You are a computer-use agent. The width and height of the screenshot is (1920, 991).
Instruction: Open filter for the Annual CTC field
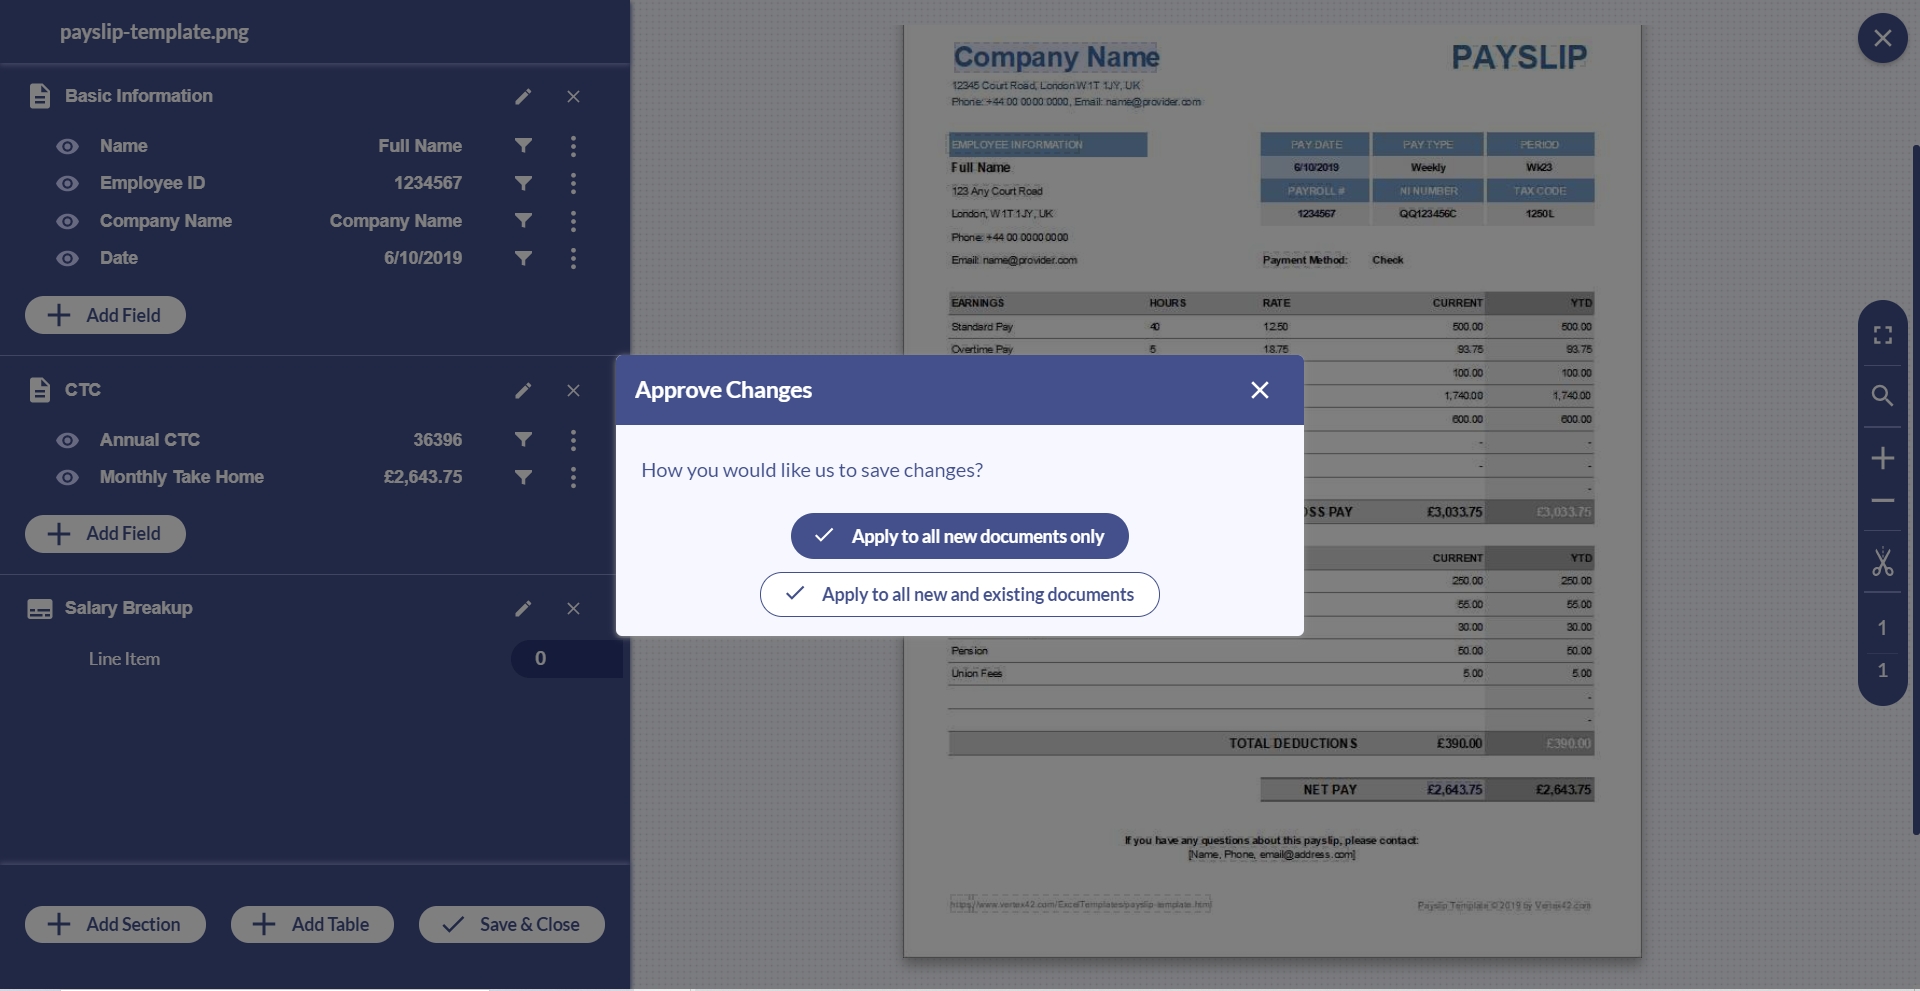coord(523,440)
